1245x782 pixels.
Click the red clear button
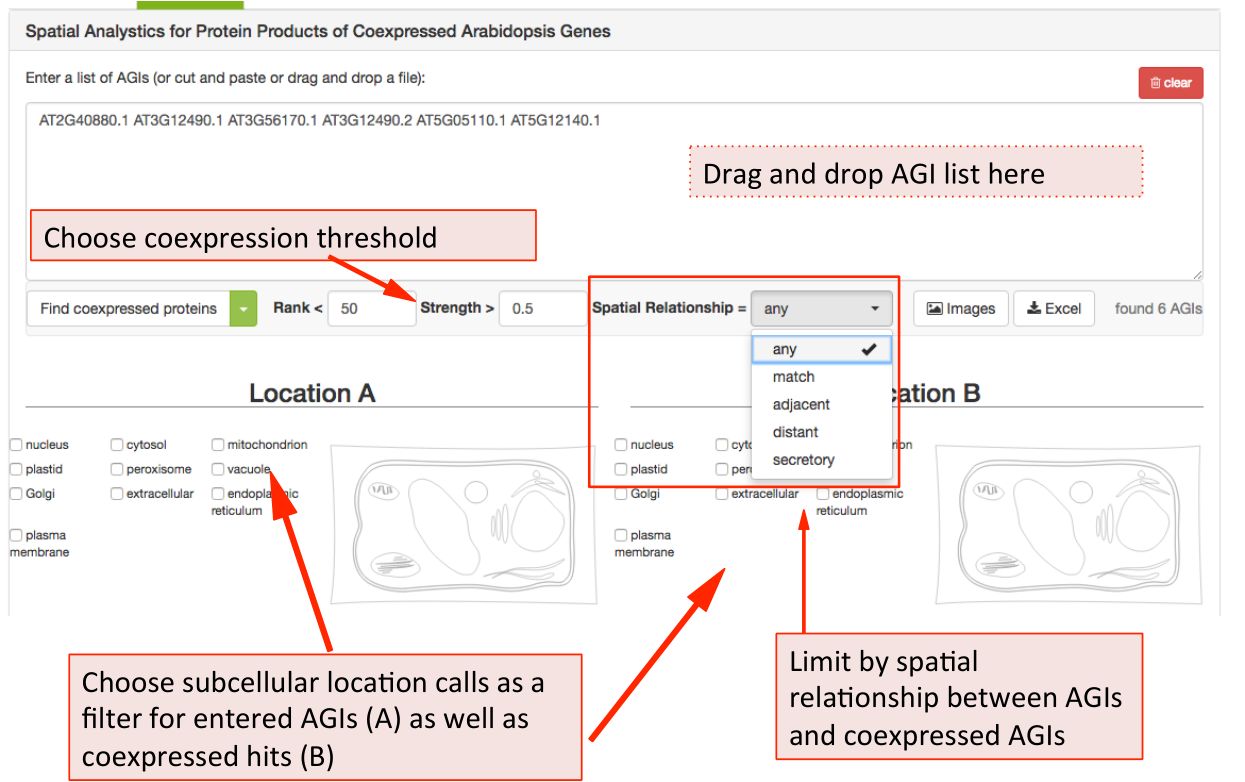pos(1170,83)
